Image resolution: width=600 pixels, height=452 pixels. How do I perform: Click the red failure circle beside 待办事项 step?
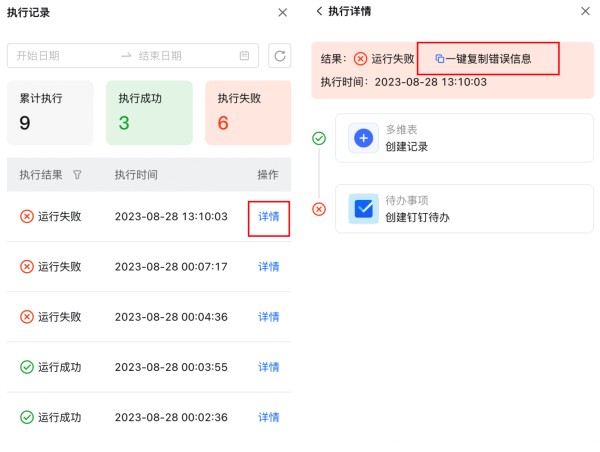coord(319,209)
